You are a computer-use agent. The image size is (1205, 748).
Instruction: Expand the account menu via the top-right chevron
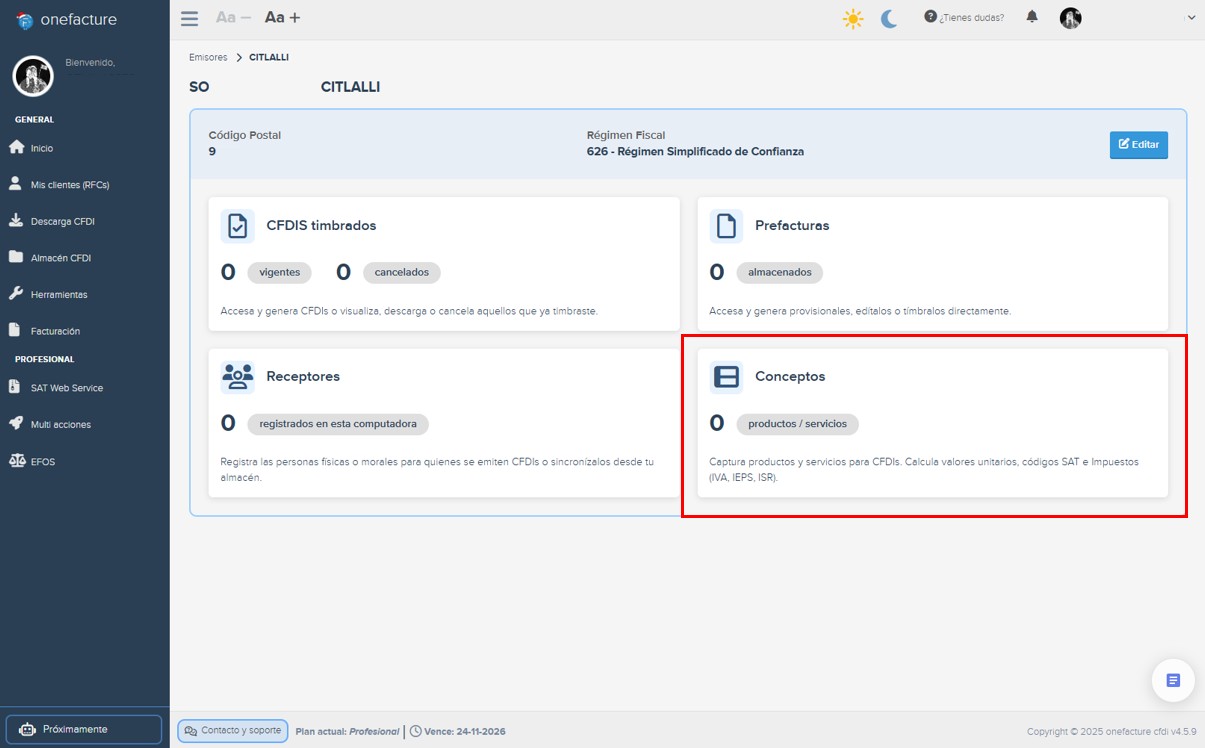point(1190,17)
